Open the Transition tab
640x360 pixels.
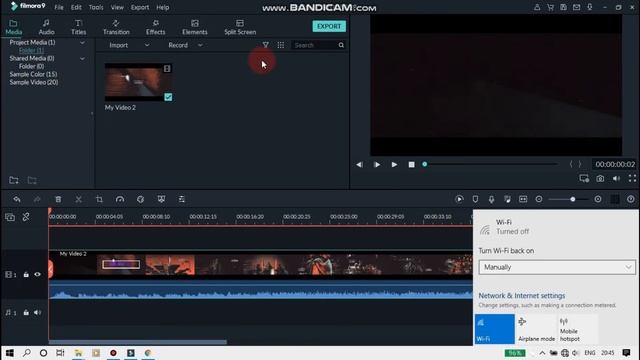pos(116,27)
